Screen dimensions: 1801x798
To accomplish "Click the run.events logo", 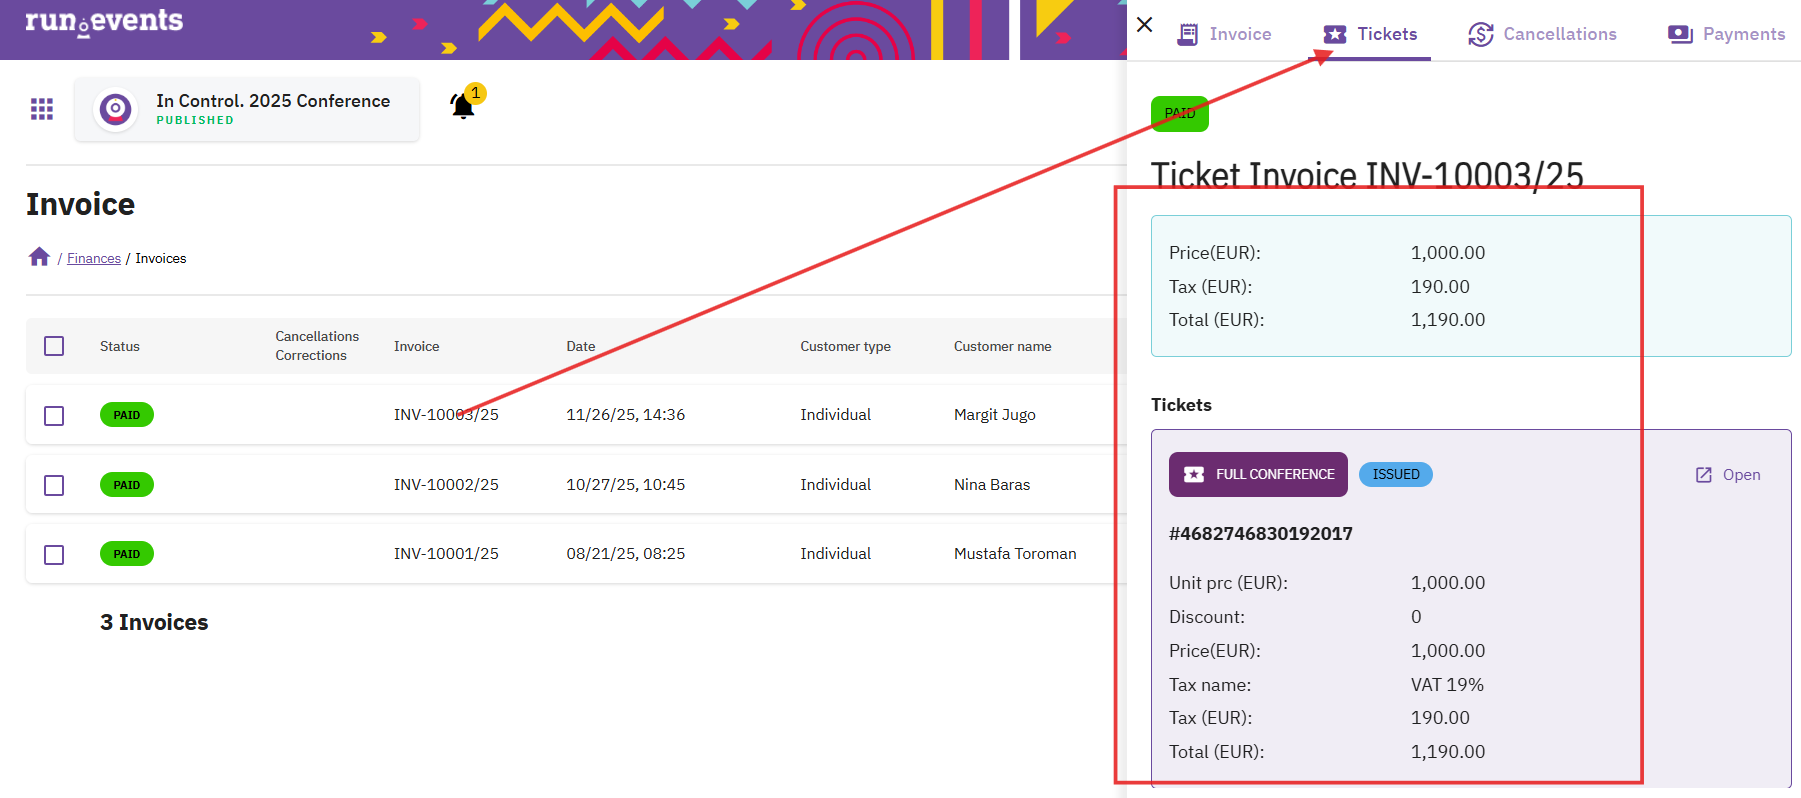I will (x=104, y=22).
